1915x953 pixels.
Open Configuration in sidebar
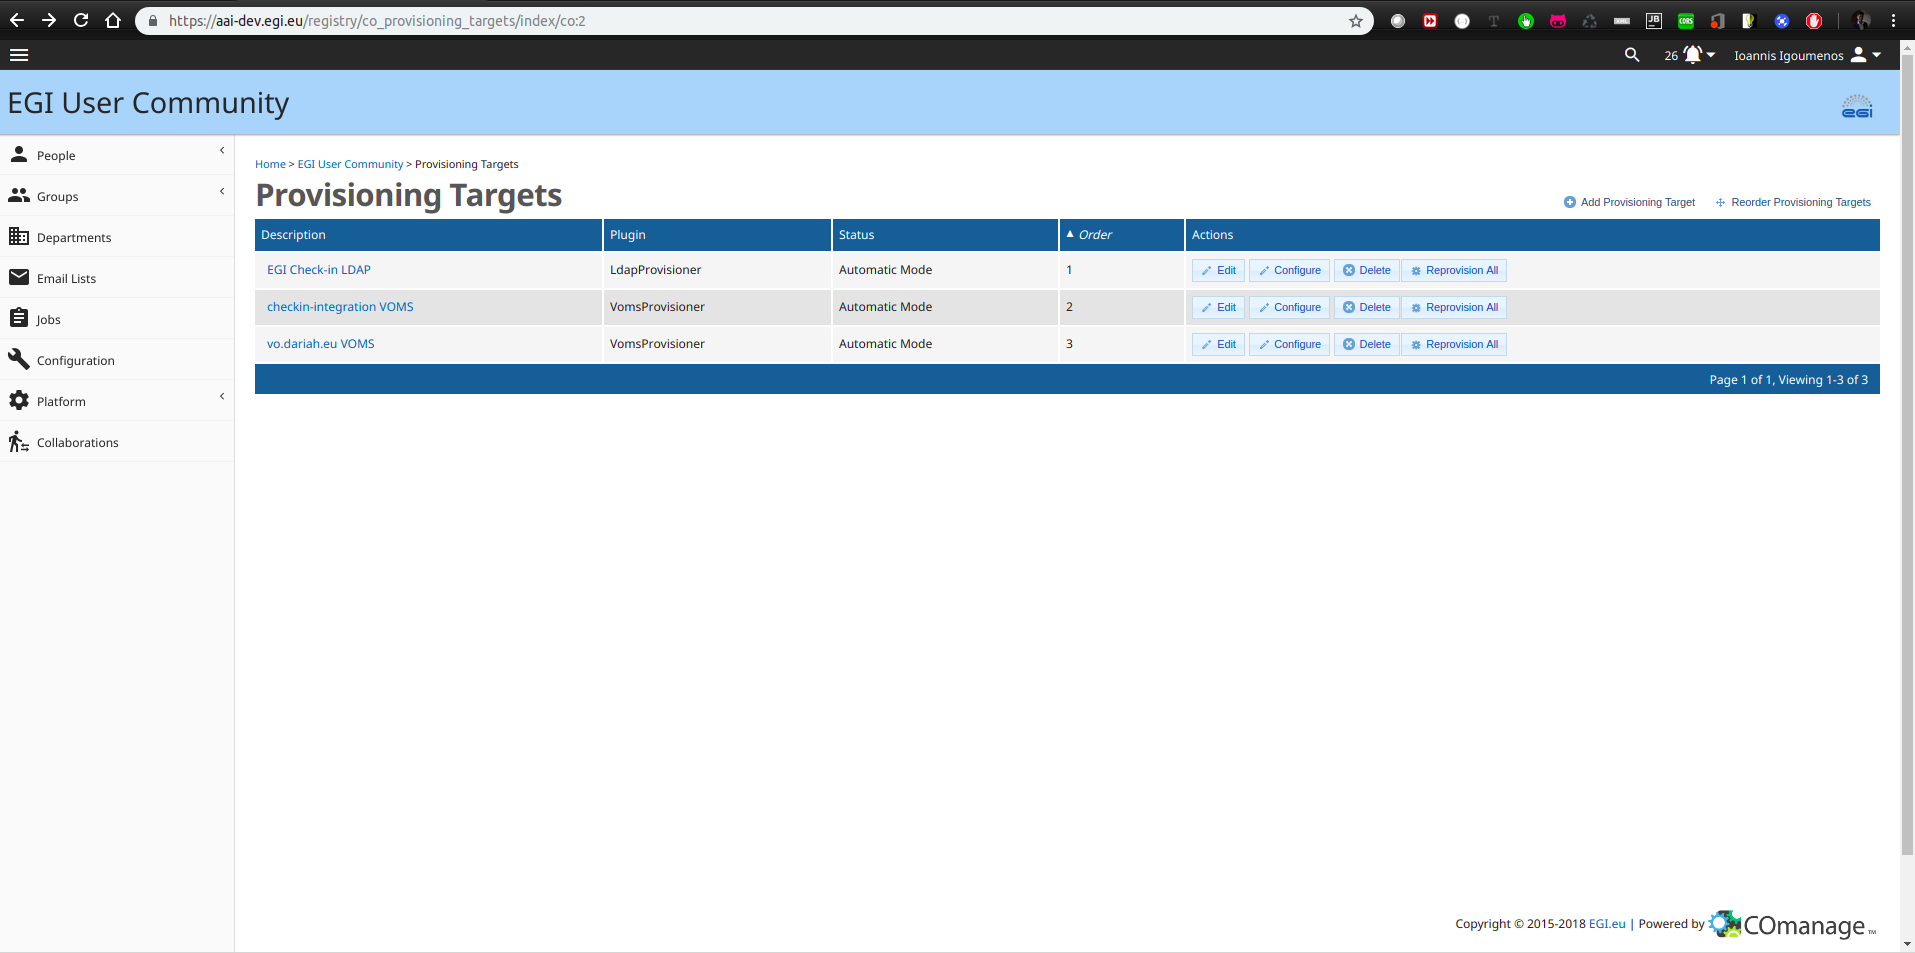coord(117,360)
